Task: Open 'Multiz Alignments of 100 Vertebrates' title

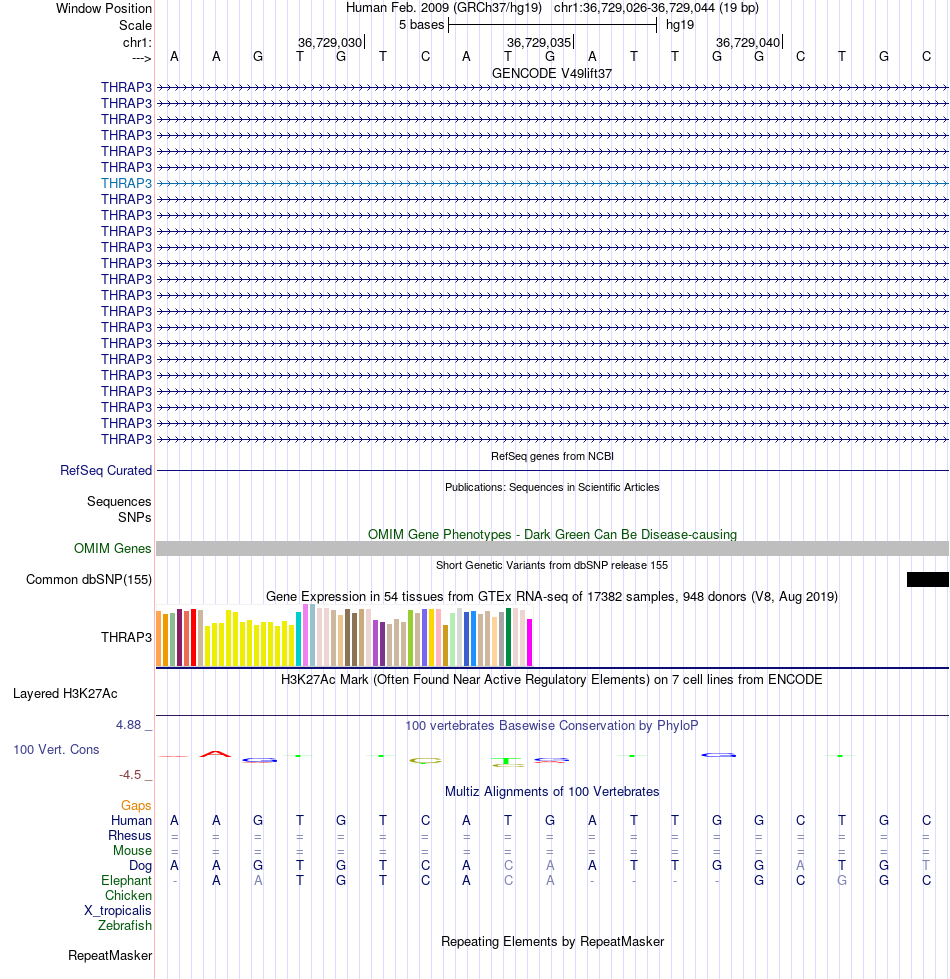Action: (552, 792)
